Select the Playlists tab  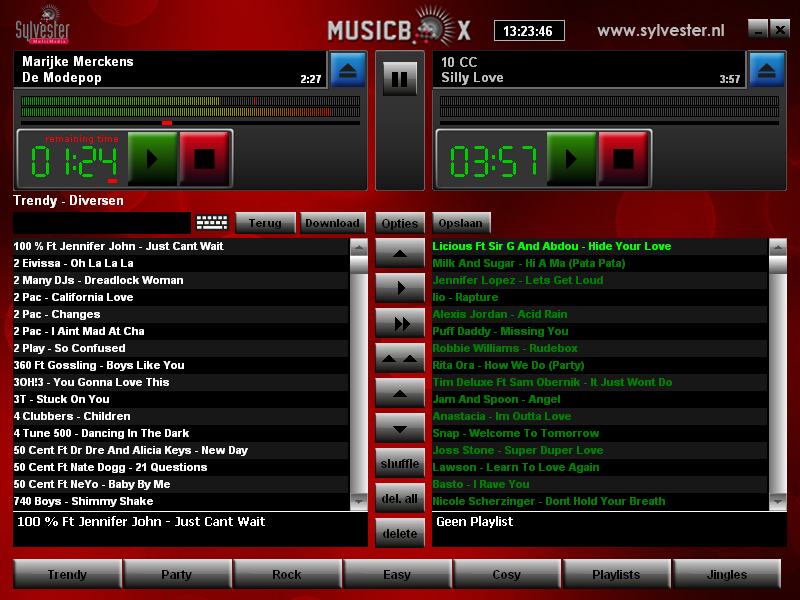coord(616,574)
